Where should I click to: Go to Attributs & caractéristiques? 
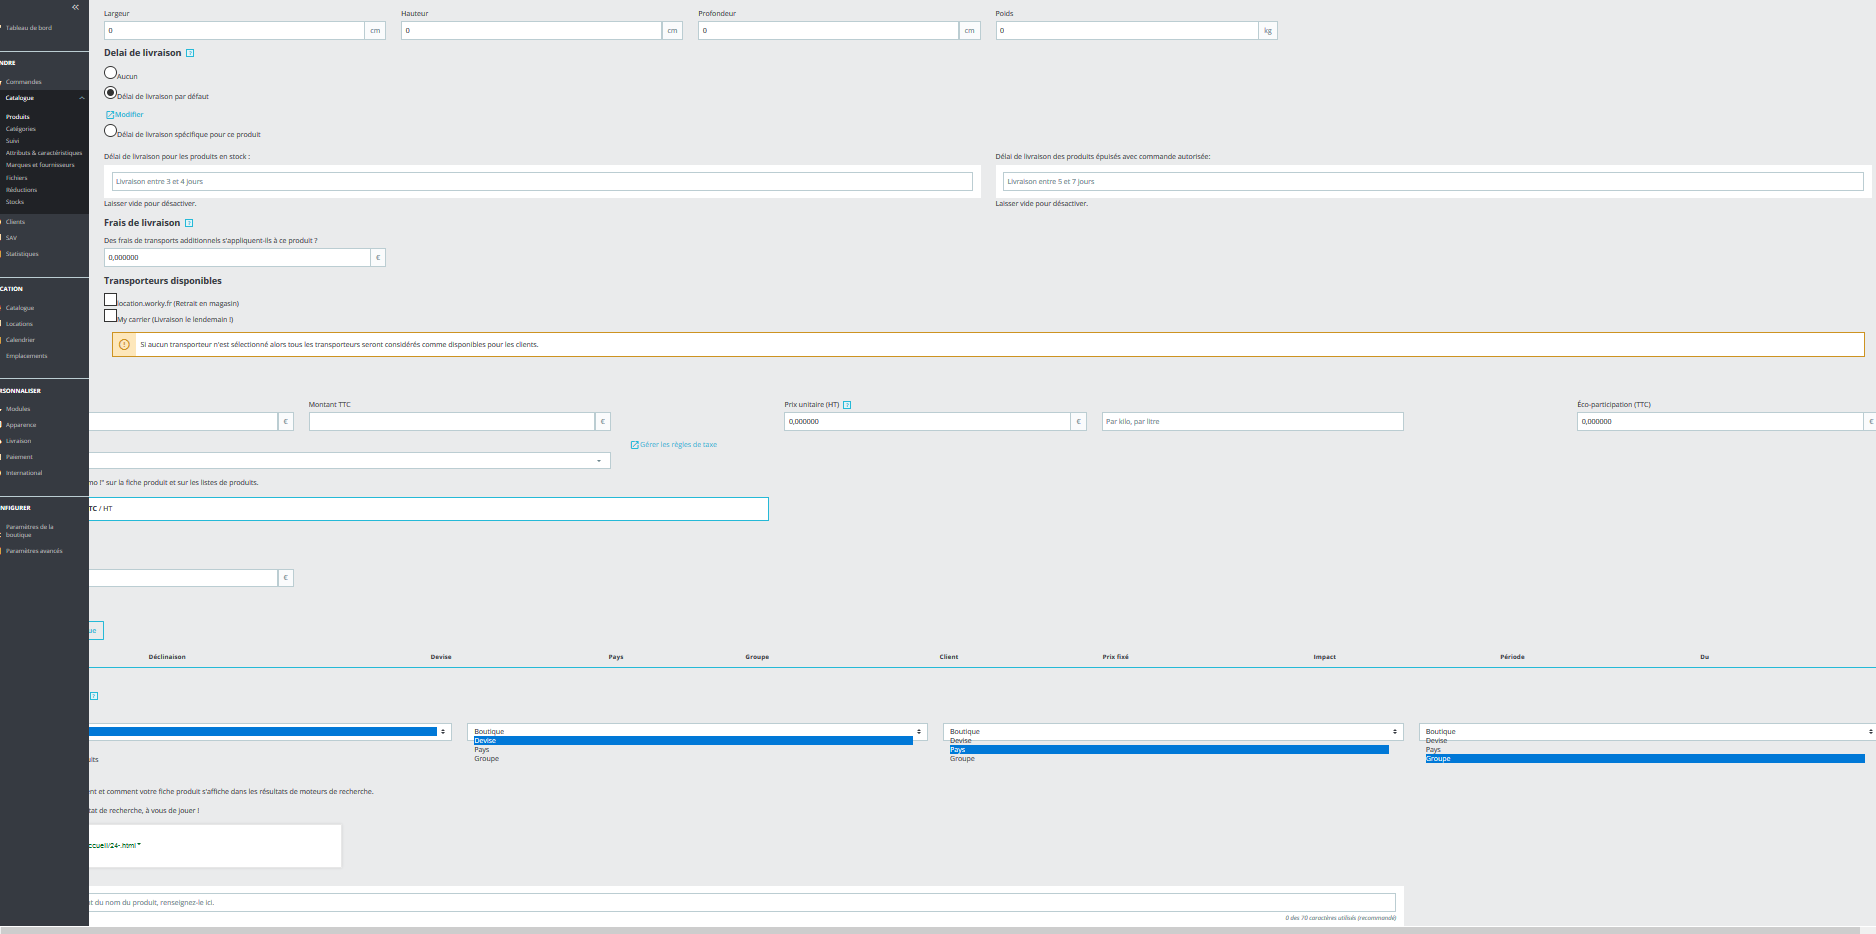(x=44, y=153)
